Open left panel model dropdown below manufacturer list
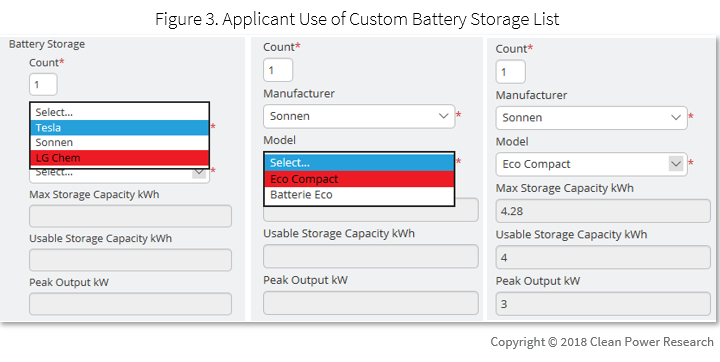 tap(119, 175)
